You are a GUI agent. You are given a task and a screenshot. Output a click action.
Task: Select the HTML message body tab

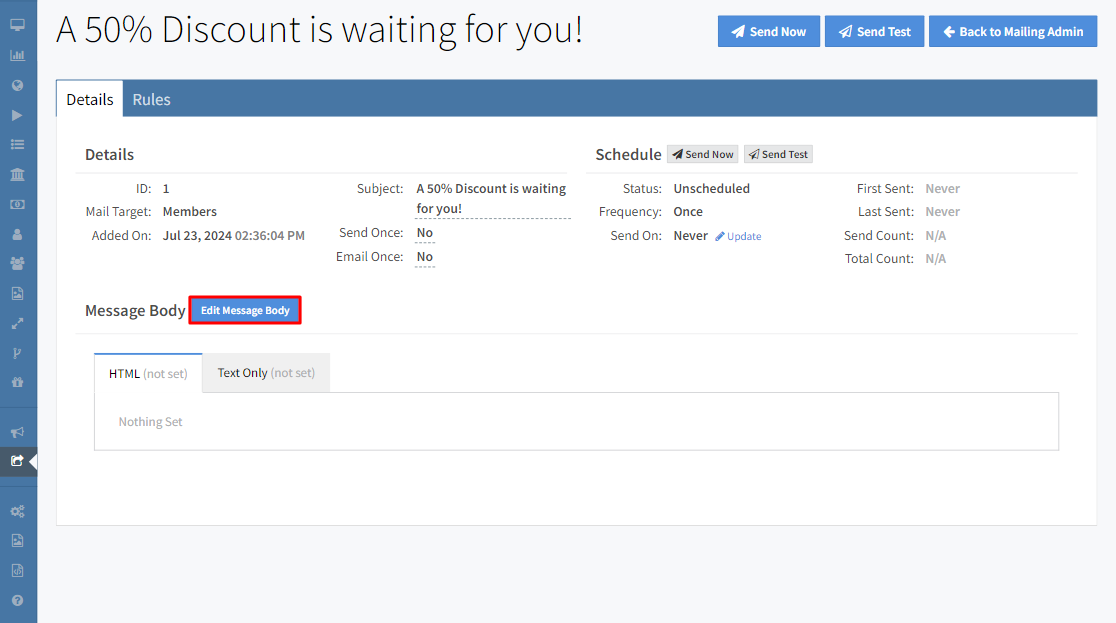click(x=148, y=373)
